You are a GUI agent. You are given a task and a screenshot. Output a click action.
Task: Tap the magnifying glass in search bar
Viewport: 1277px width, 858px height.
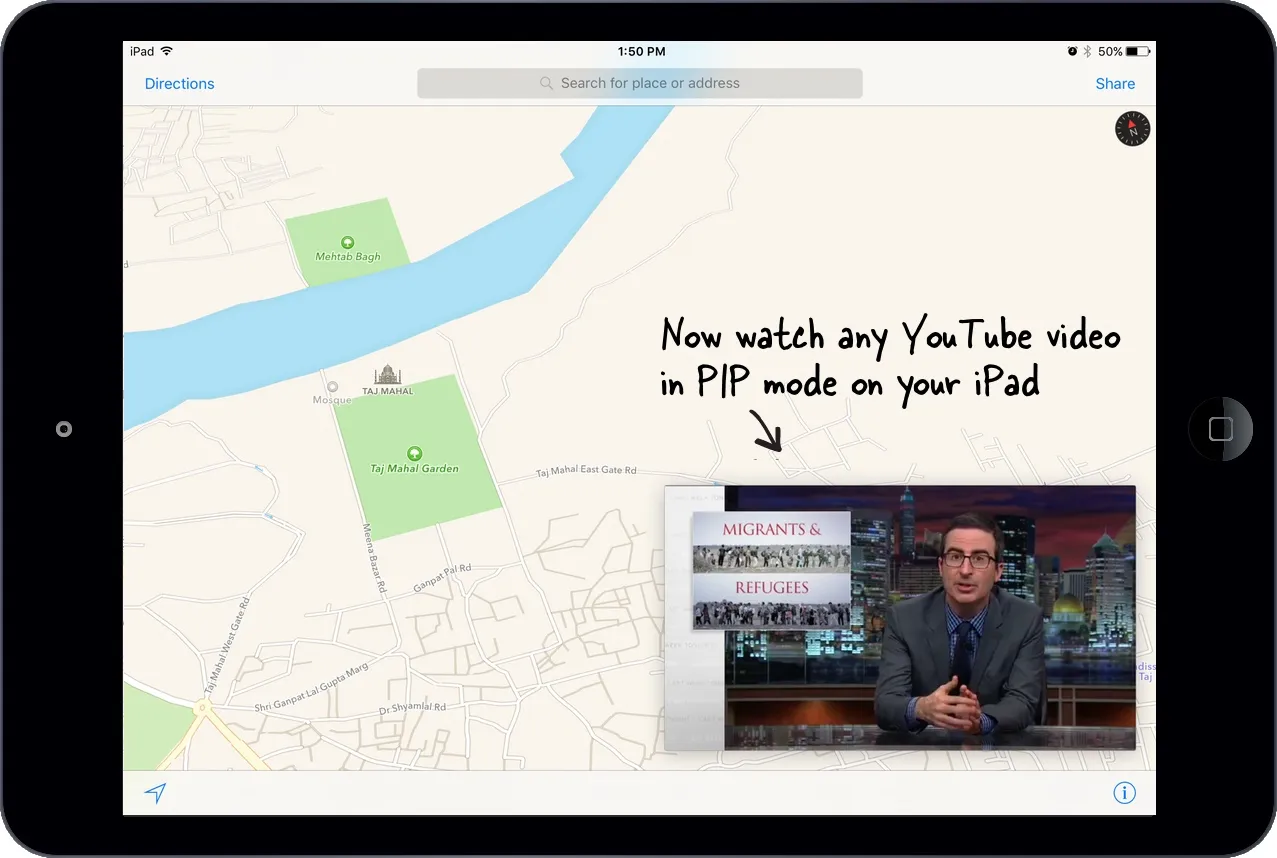pyautogui.click(x=545, y=83)
